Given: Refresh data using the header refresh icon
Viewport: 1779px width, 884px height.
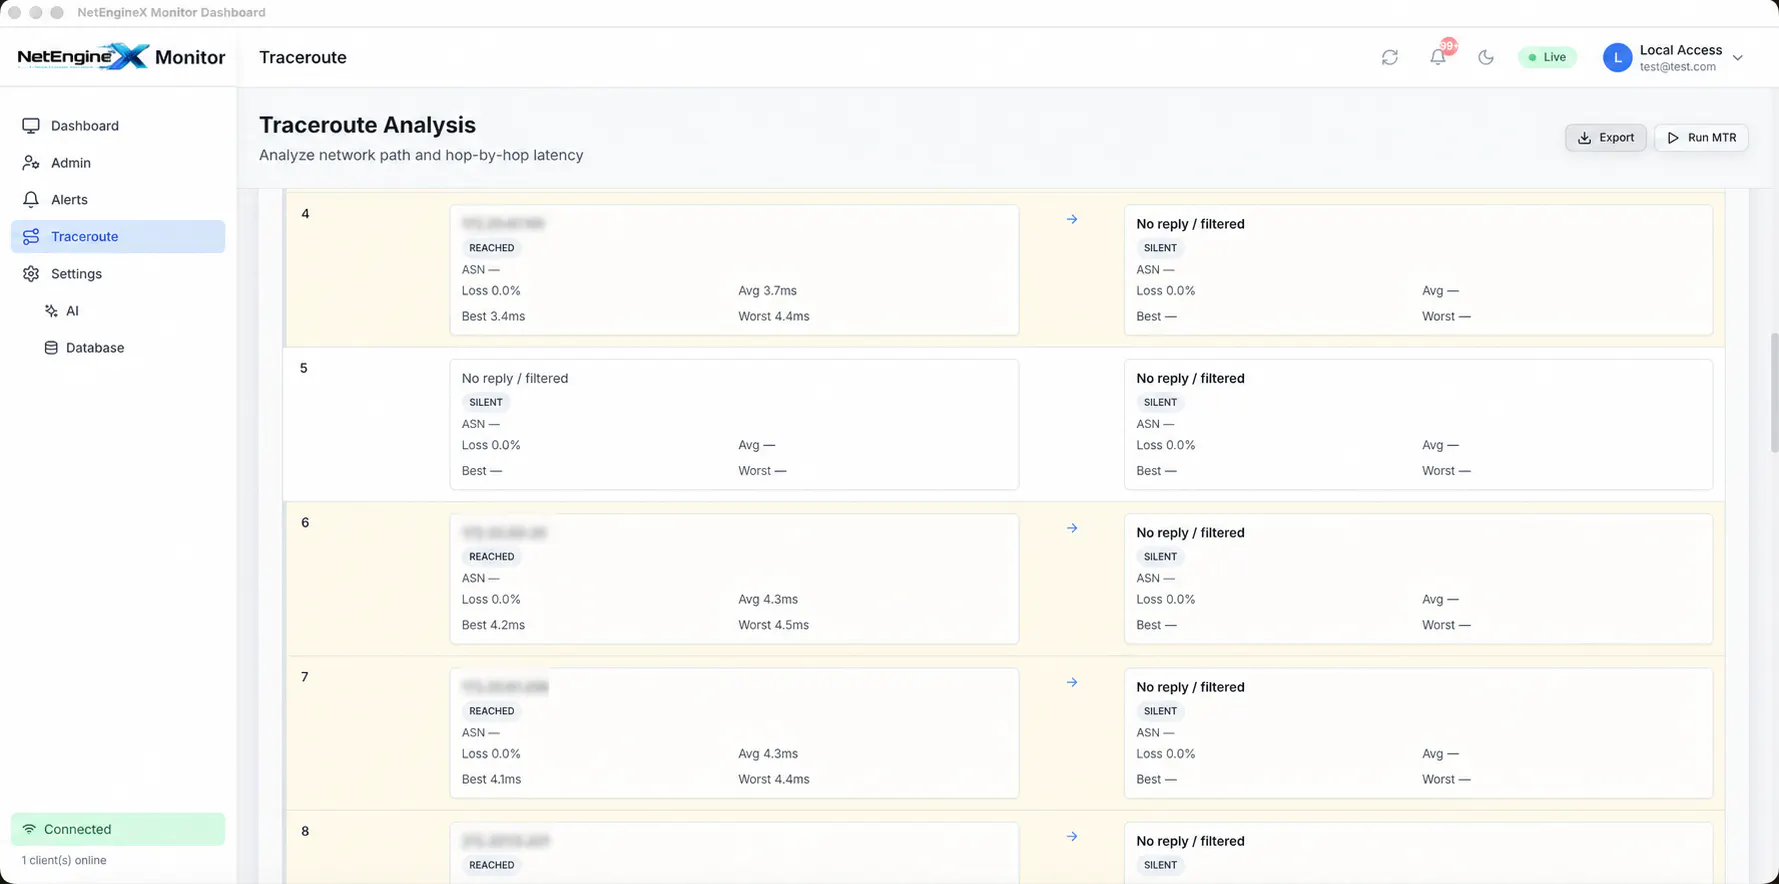Looking at the screenshot, I should [x=1390, y=57].
